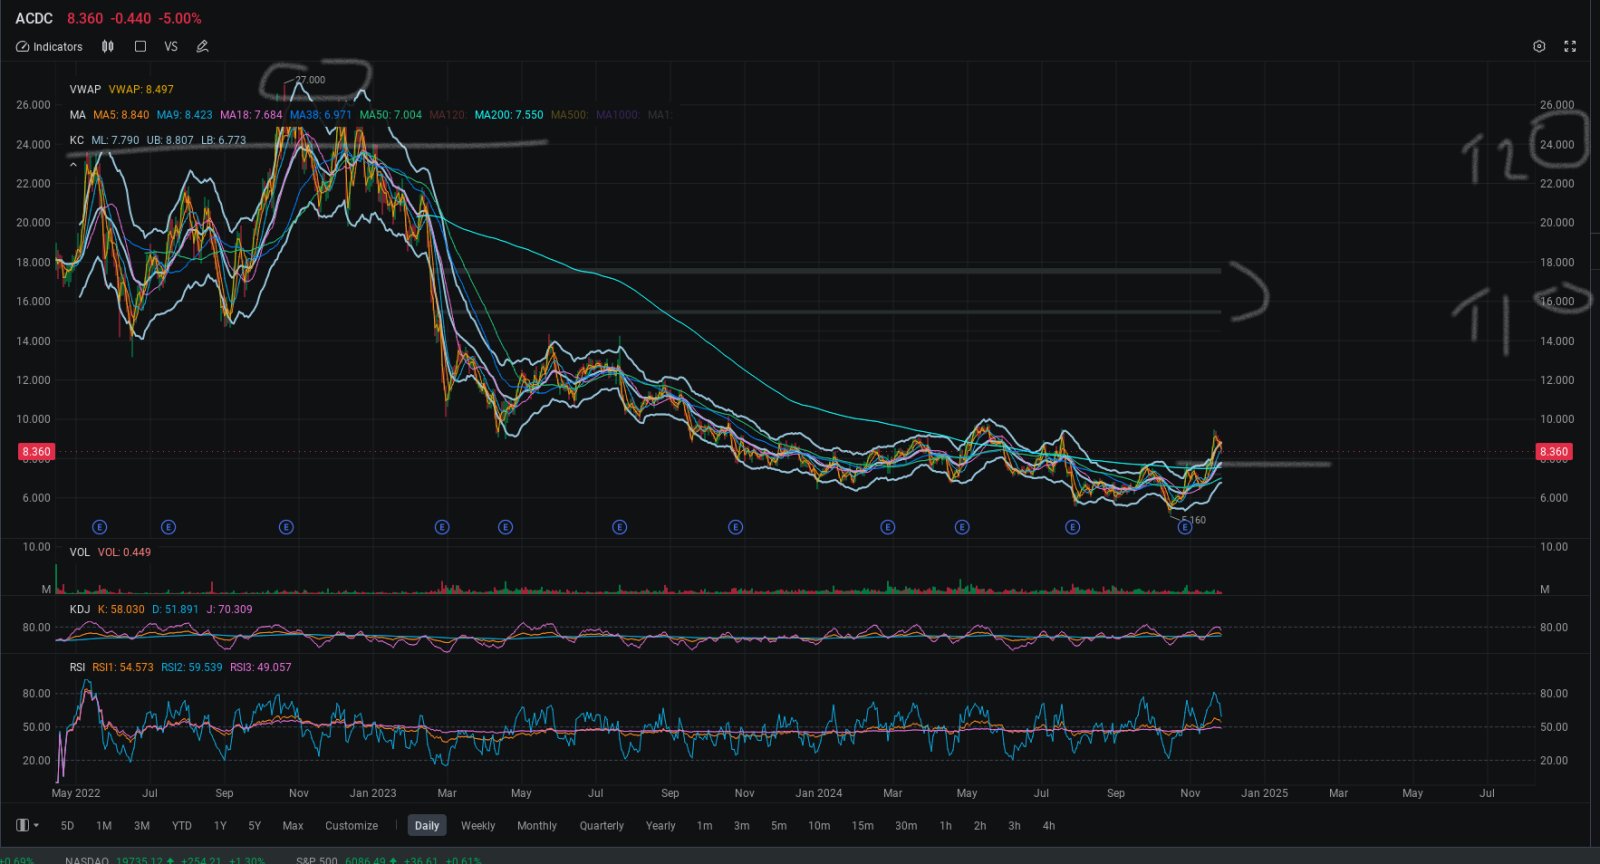Switch to 5m interval
The height and width of the screenshot is (864, 1600).
click(779, 826)
